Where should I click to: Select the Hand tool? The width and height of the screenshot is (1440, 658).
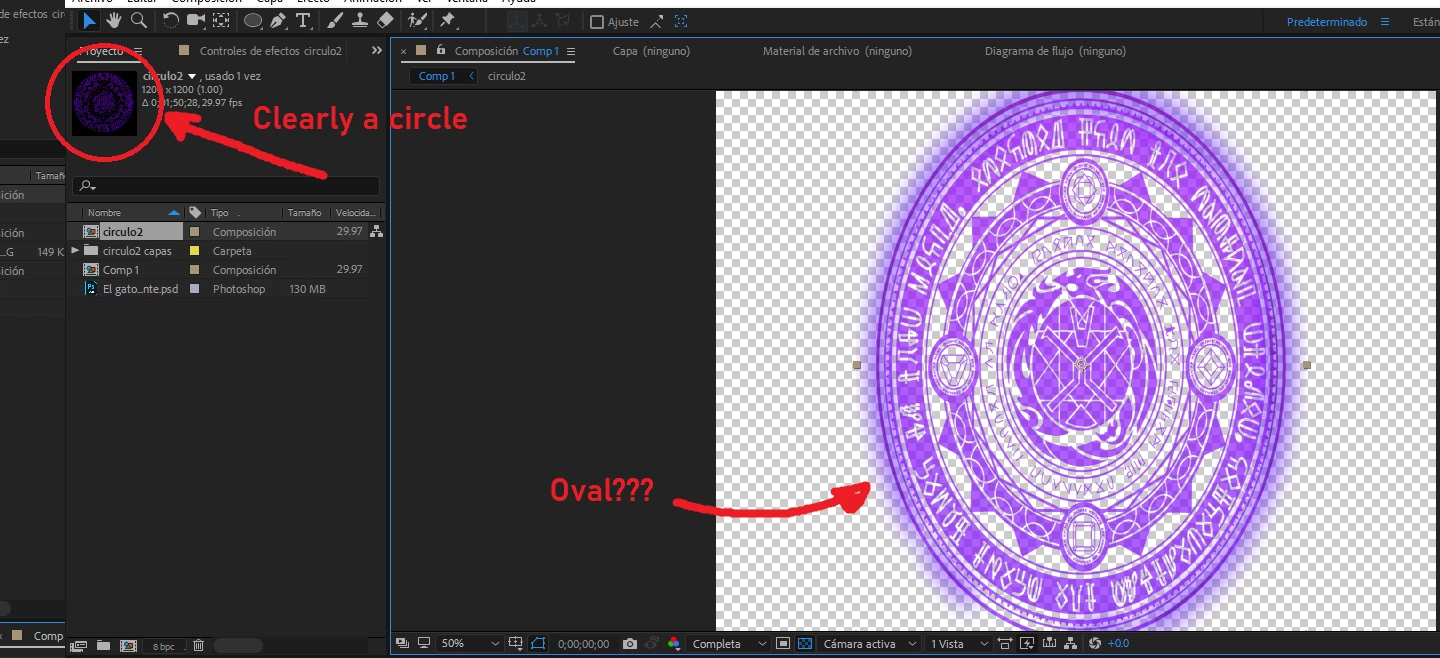[115, 20]
